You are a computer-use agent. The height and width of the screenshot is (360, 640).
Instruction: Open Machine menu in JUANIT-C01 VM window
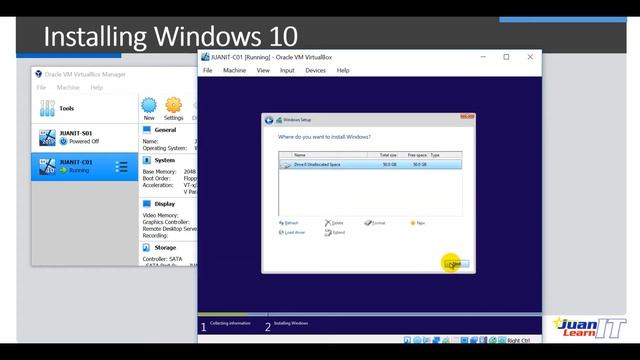234,70
